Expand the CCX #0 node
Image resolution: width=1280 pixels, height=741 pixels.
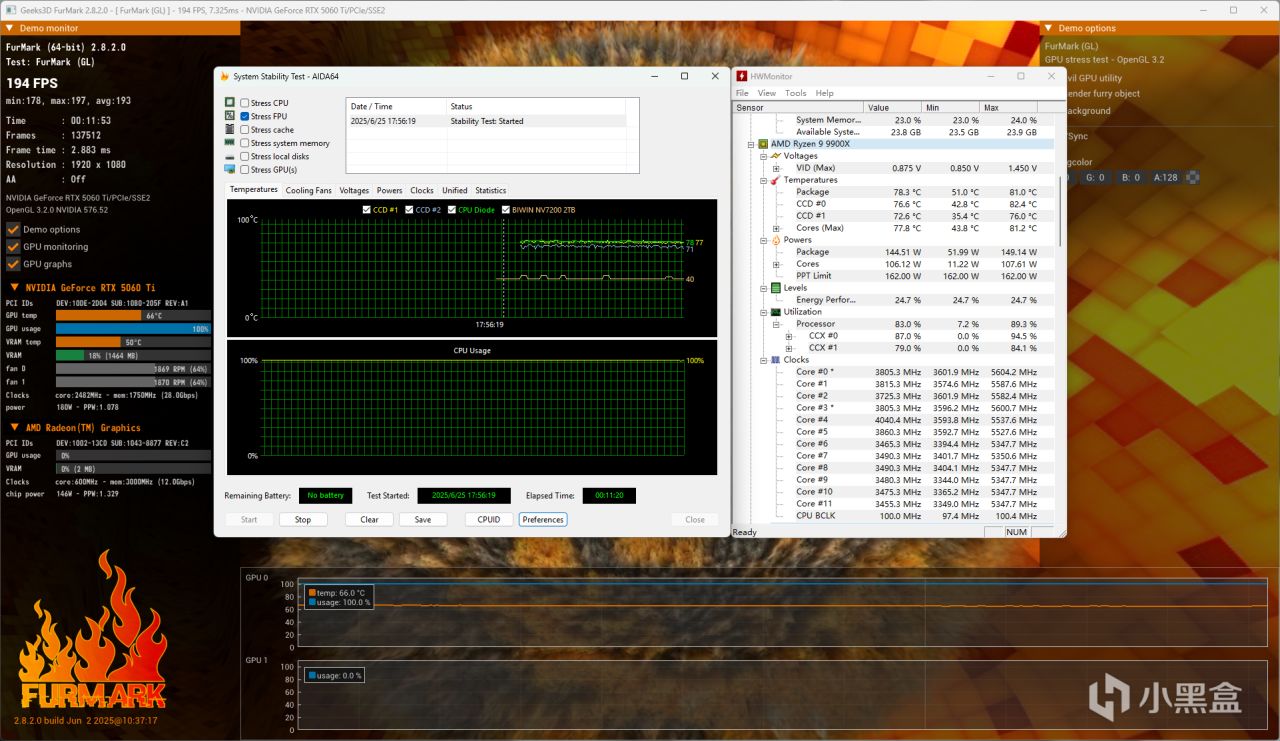[x=788, y=336]
